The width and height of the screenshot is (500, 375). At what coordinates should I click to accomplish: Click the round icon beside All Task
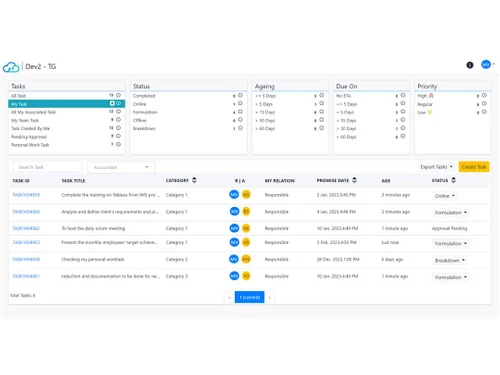[118, 95]
